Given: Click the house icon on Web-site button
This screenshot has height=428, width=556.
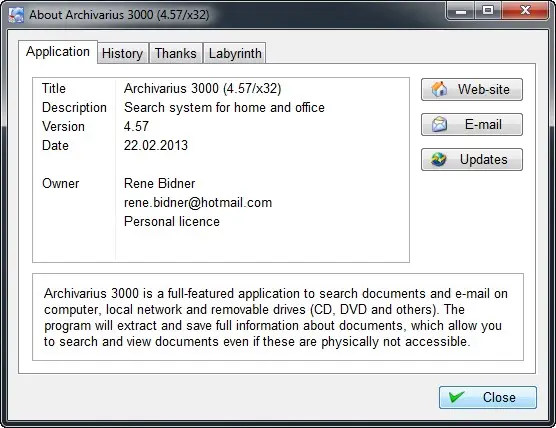Looking at the screenshot, I should point(439,89).
